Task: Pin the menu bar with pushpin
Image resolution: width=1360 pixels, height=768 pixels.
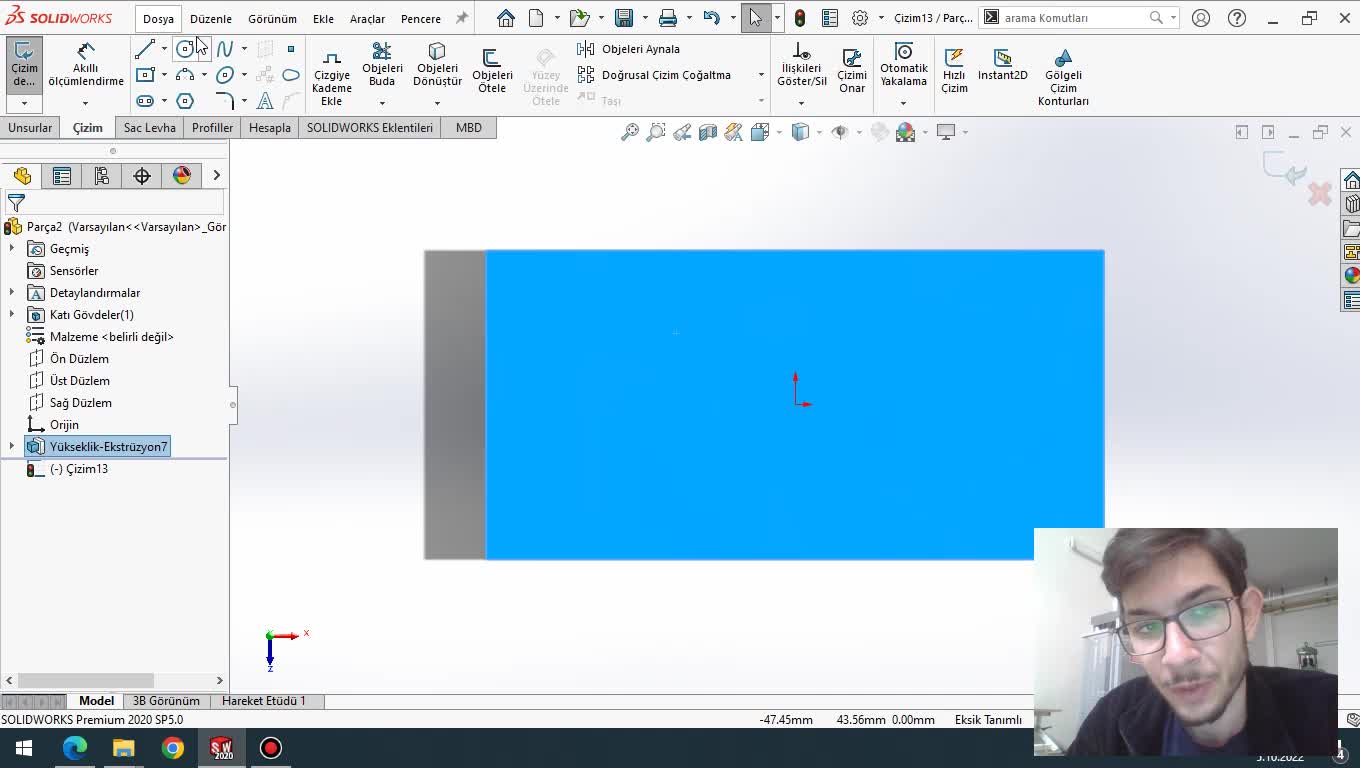Action: click(461, 18)
